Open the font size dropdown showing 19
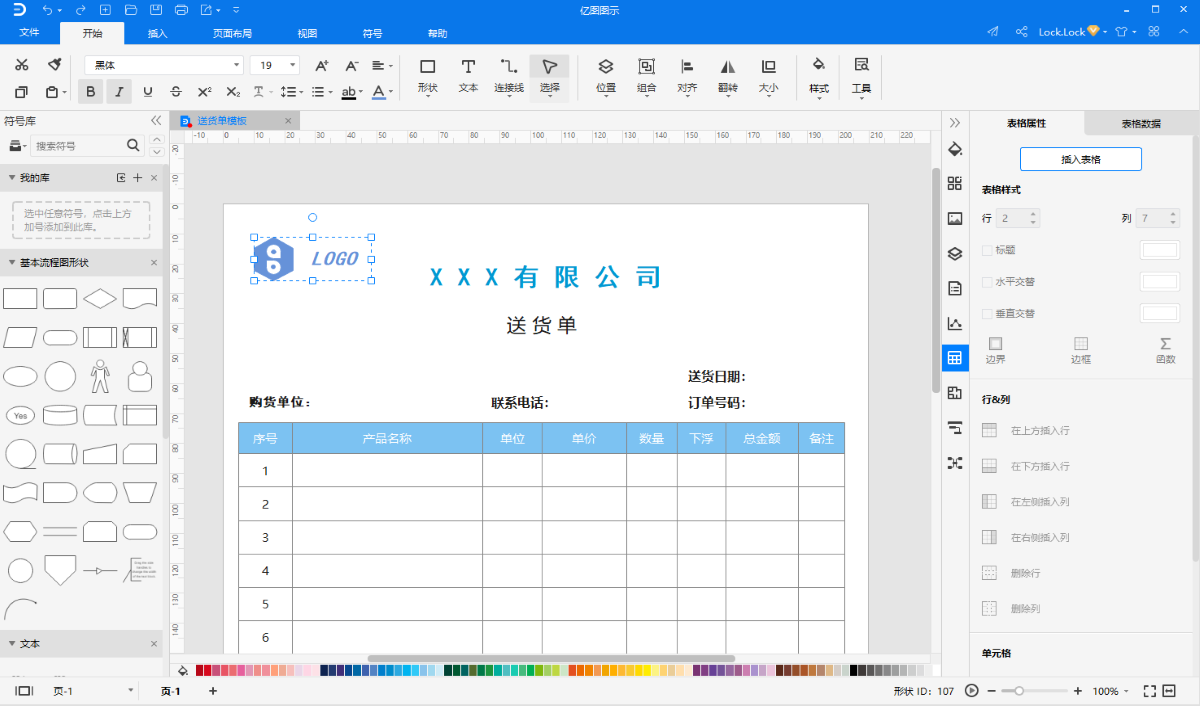Screen dimensions: 1200x706 pyautogui.click(x=274, y=65)
